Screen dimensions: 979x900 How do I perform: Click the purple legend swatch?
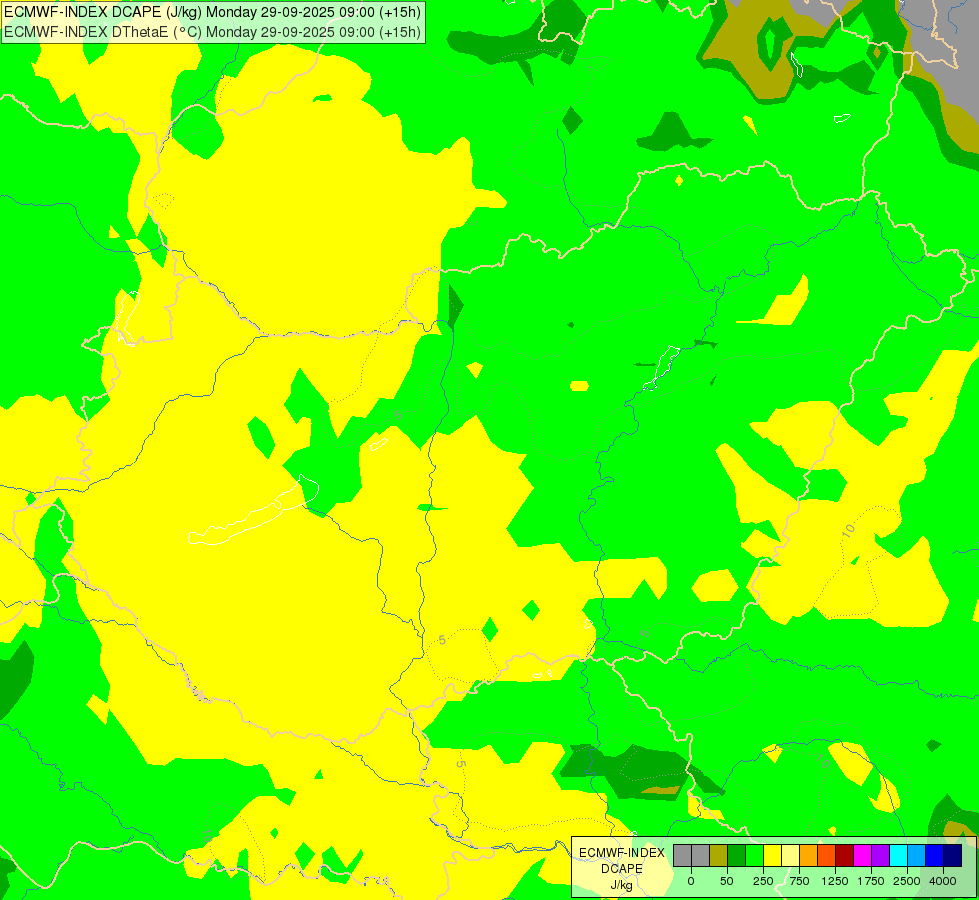[x=880, y=855]
